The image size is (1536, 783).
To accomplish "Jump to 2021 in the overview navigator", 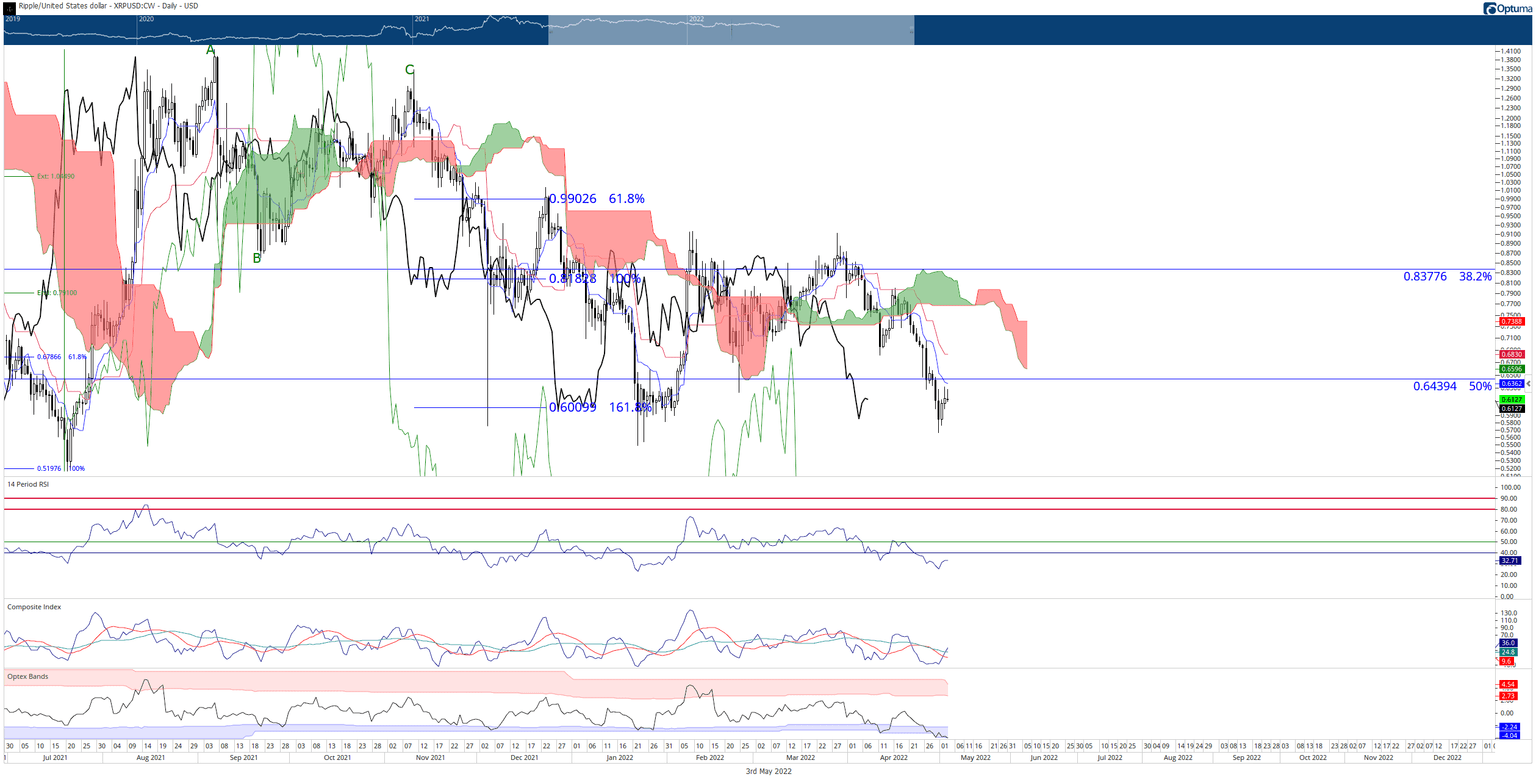I will (422, 19).
